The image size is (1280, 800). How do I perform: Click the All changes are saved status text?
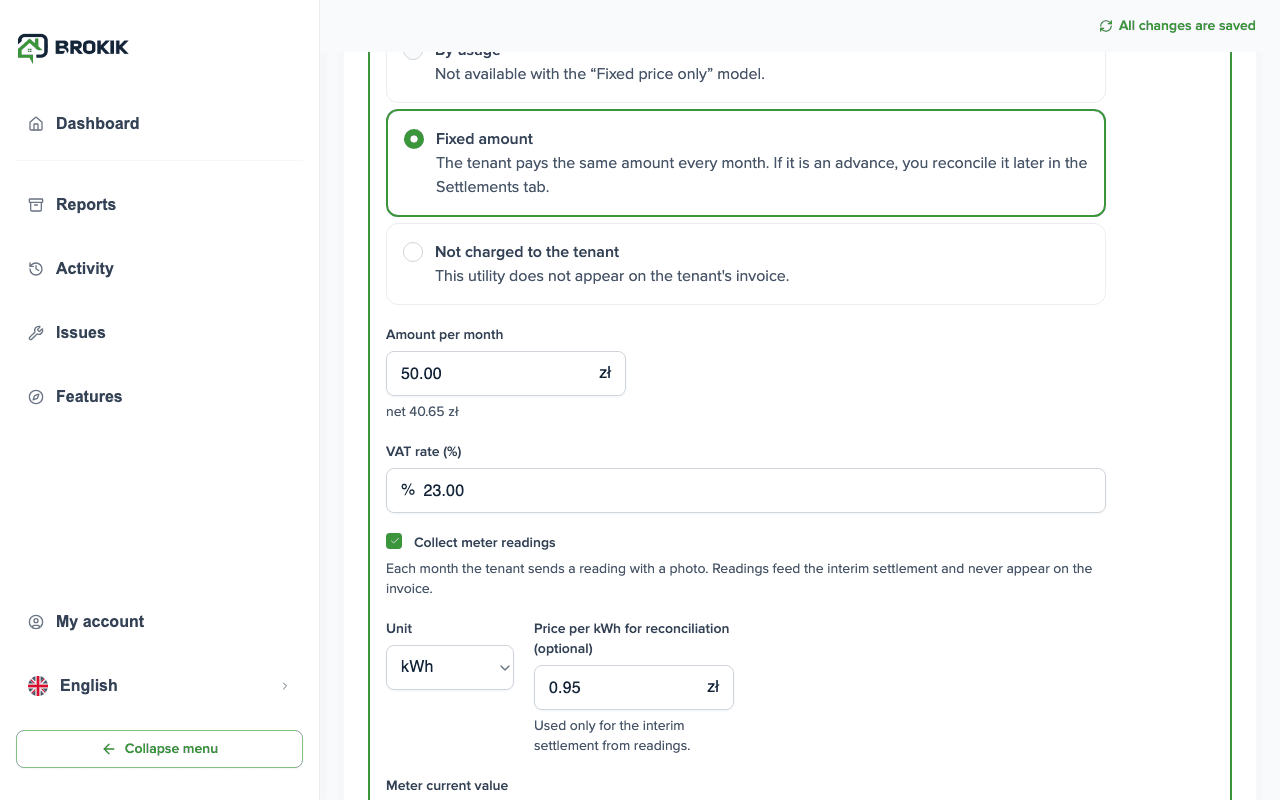click(1187, 26)
